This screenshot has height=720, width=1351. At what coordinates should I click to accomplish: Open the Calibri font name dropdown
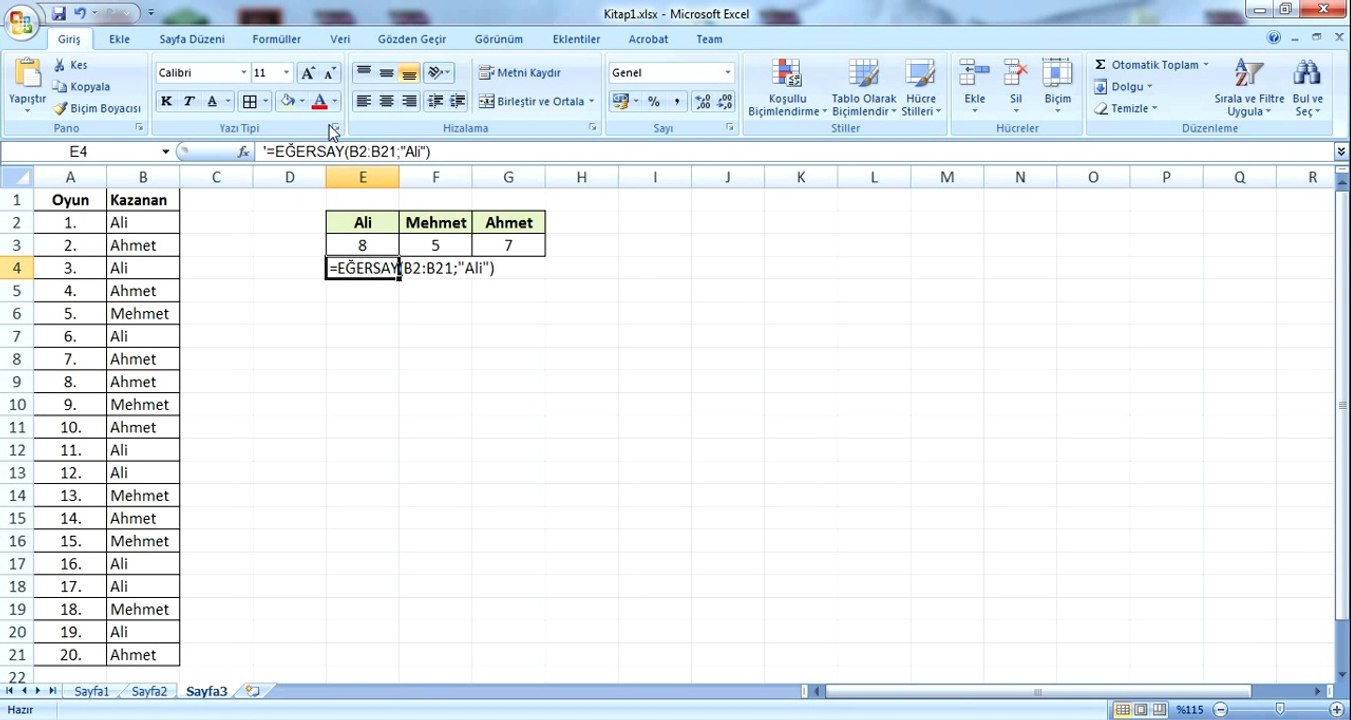coord(243,73)
